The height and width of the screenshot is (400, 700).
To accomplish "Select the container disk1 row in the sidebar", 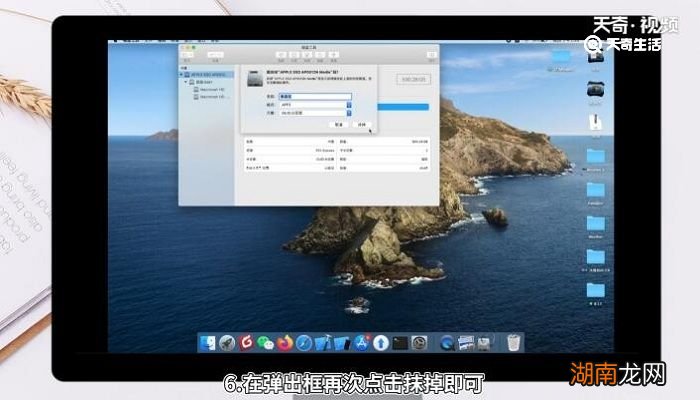I will pyautogui.click(x=207, y=82).
